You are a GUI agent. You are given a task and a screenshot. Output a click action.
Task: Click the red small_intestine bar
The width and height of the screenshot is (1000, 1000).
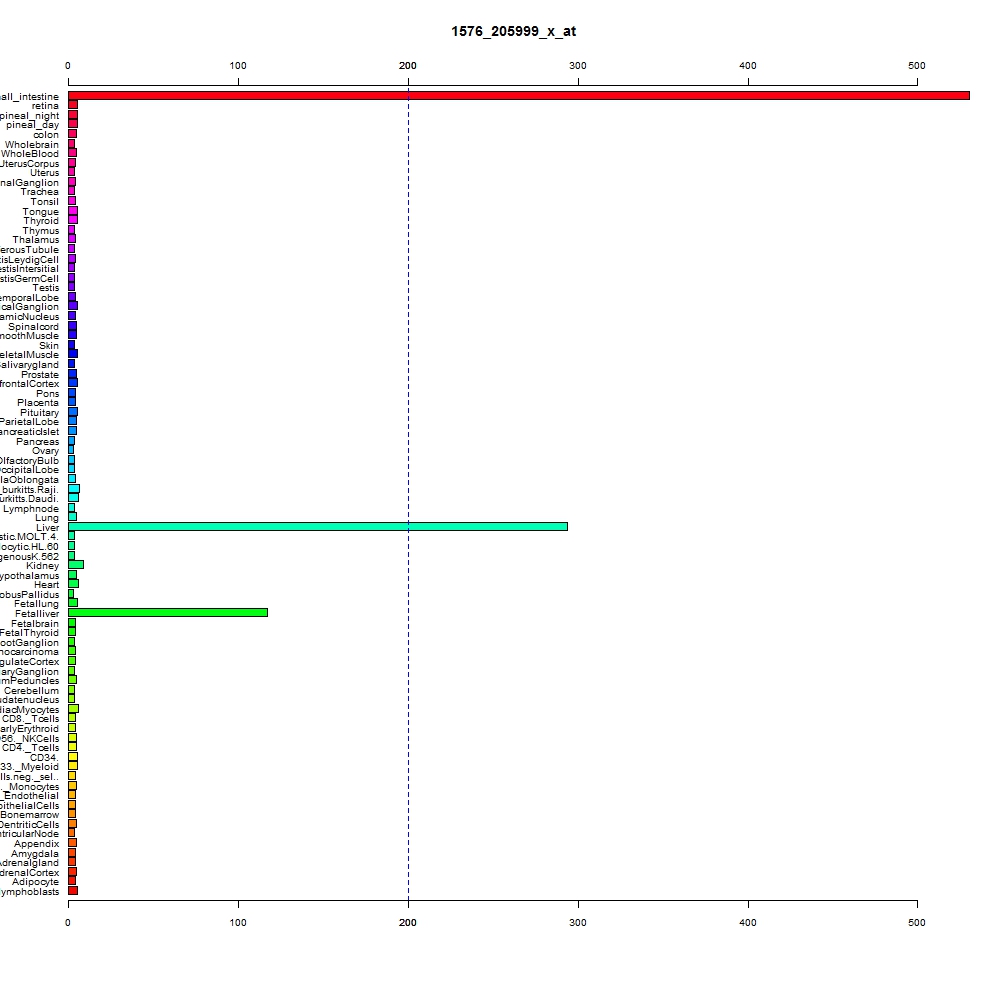pos(518,96)
